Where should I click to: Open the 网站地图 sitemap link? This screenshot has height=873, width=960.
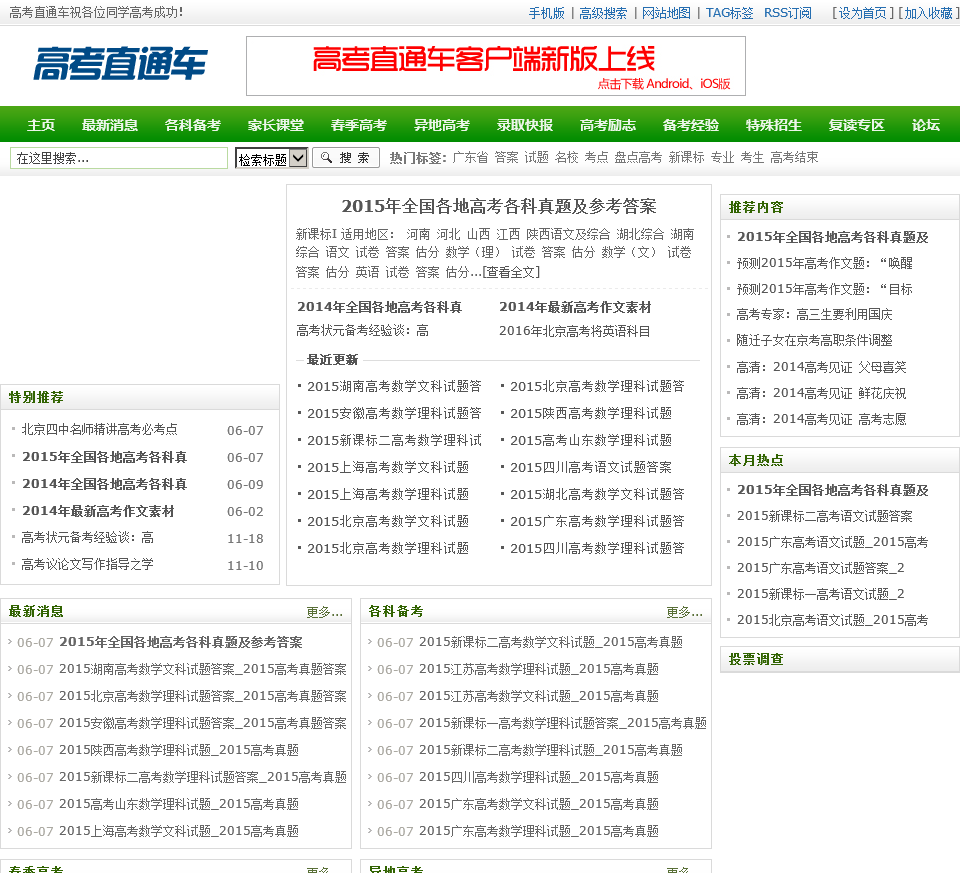point(666,13)
